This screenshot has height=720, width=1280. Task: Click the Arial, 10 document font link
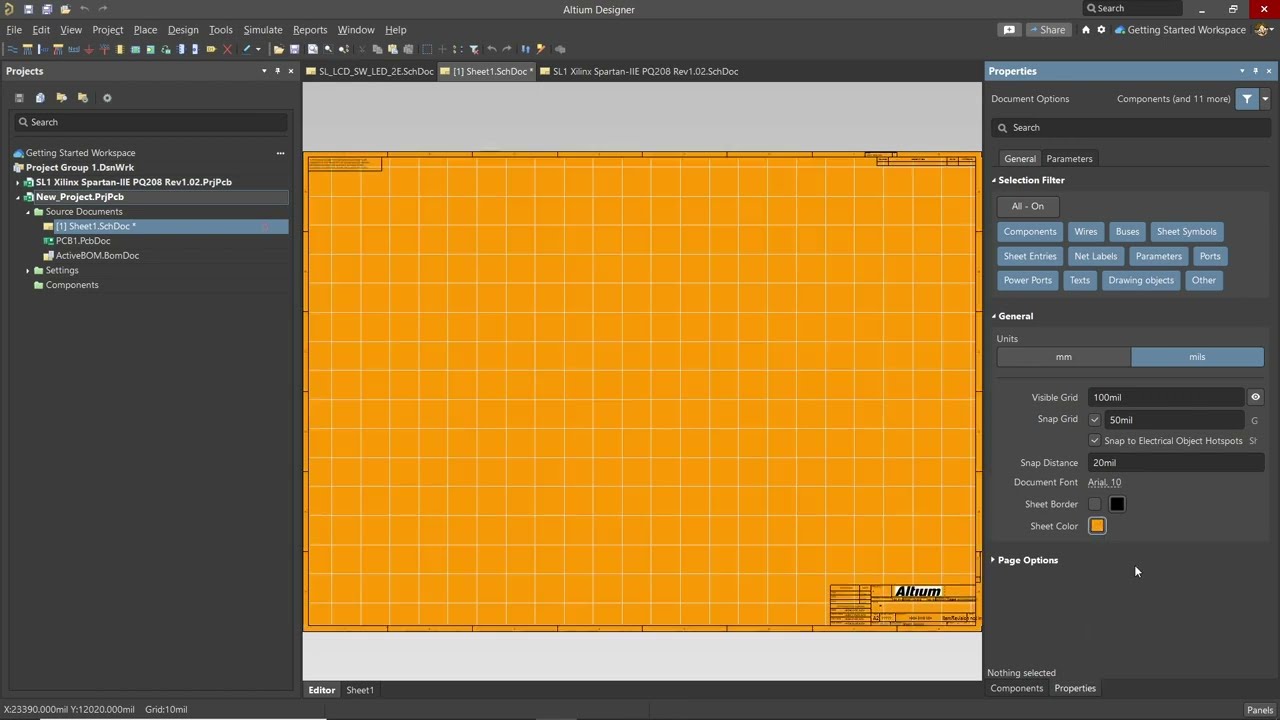pyautogui.click(x=1104, y=482)
